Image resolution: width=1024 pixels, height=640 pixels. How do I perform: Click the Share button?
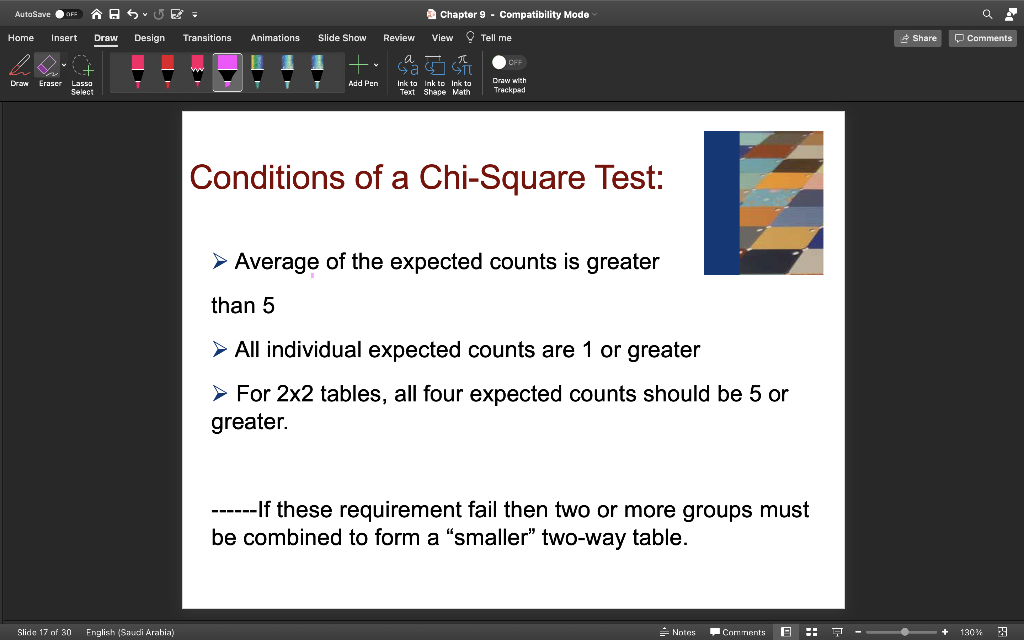918,38
